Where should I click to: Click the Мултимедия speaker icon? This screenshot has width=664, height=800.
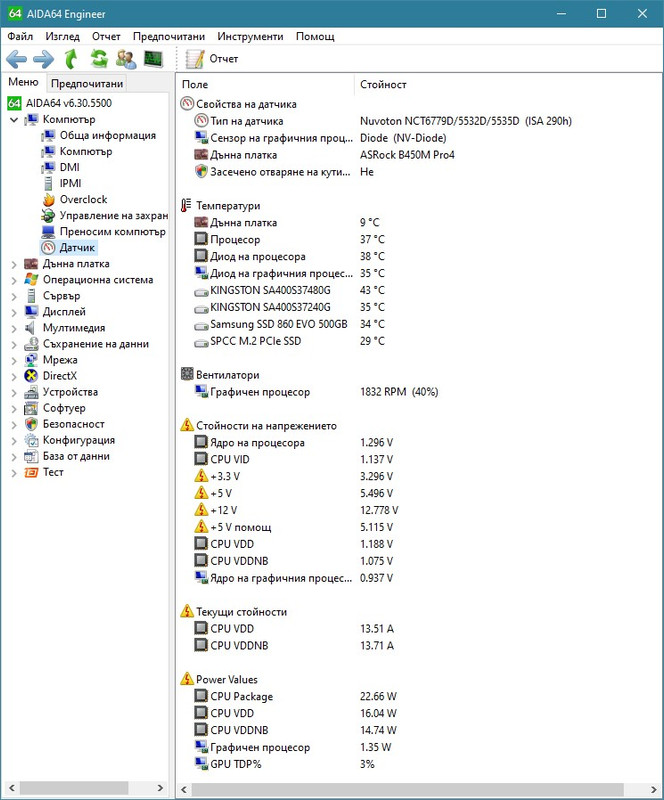(31, 328)
